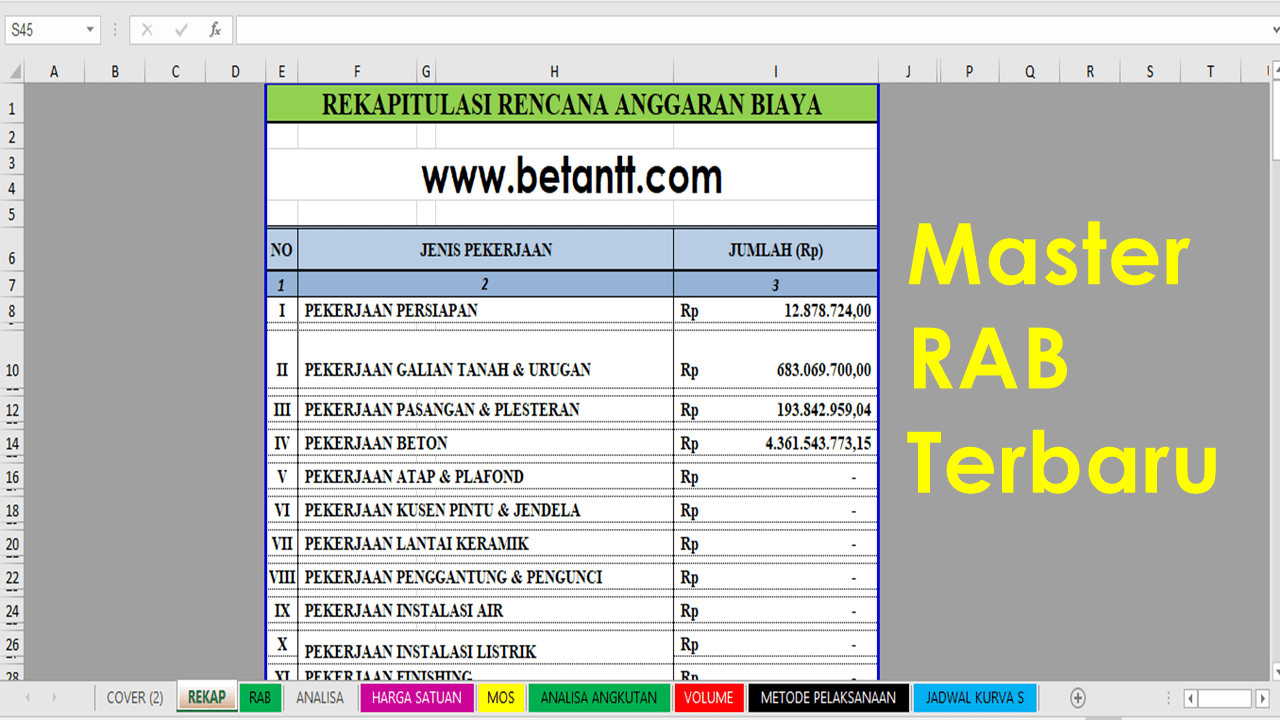Click the NO header cell
The image size is (1280, 720).
click(281, 250)
